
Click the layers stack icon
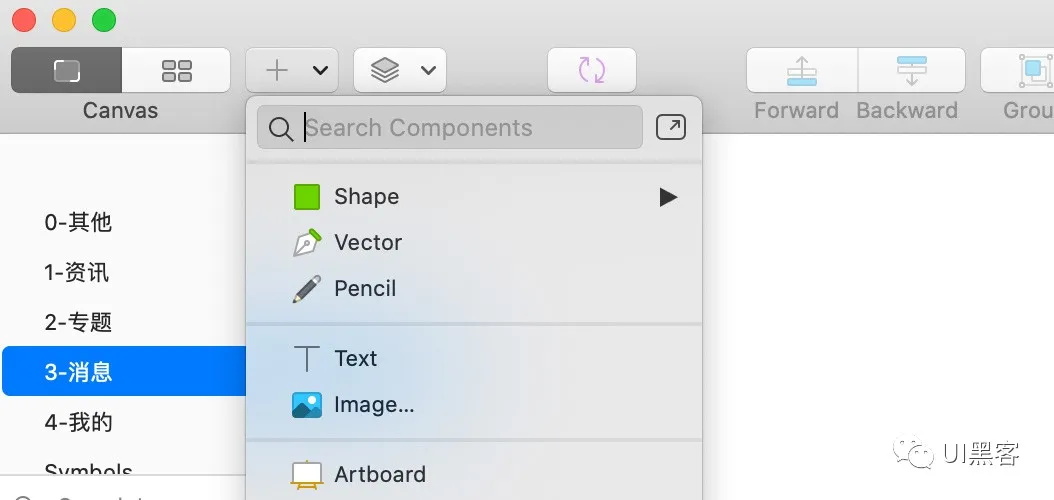pyautogui.click(x=384, y=70)
